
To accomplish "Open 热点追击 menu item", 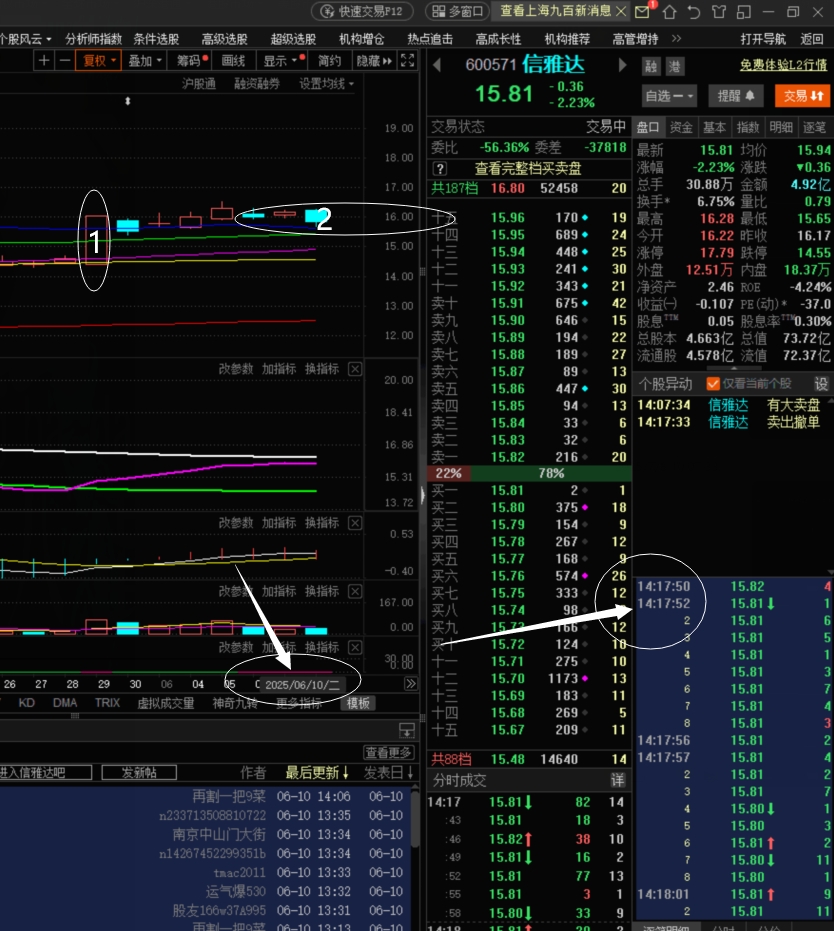I will (430, 39).
